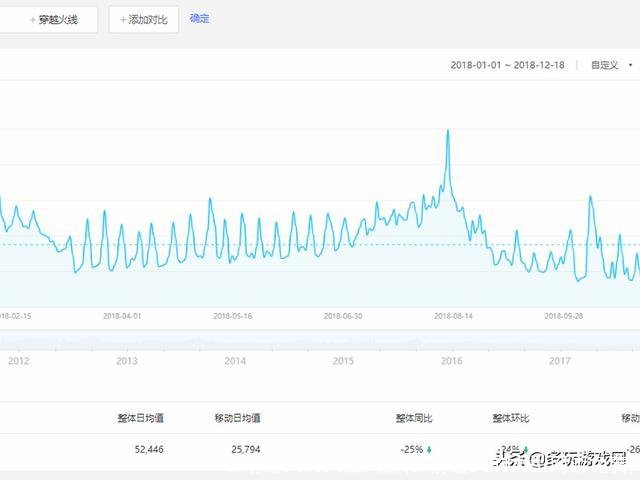
Task: Click the 确定 confirm link
Action: (200, 19)
